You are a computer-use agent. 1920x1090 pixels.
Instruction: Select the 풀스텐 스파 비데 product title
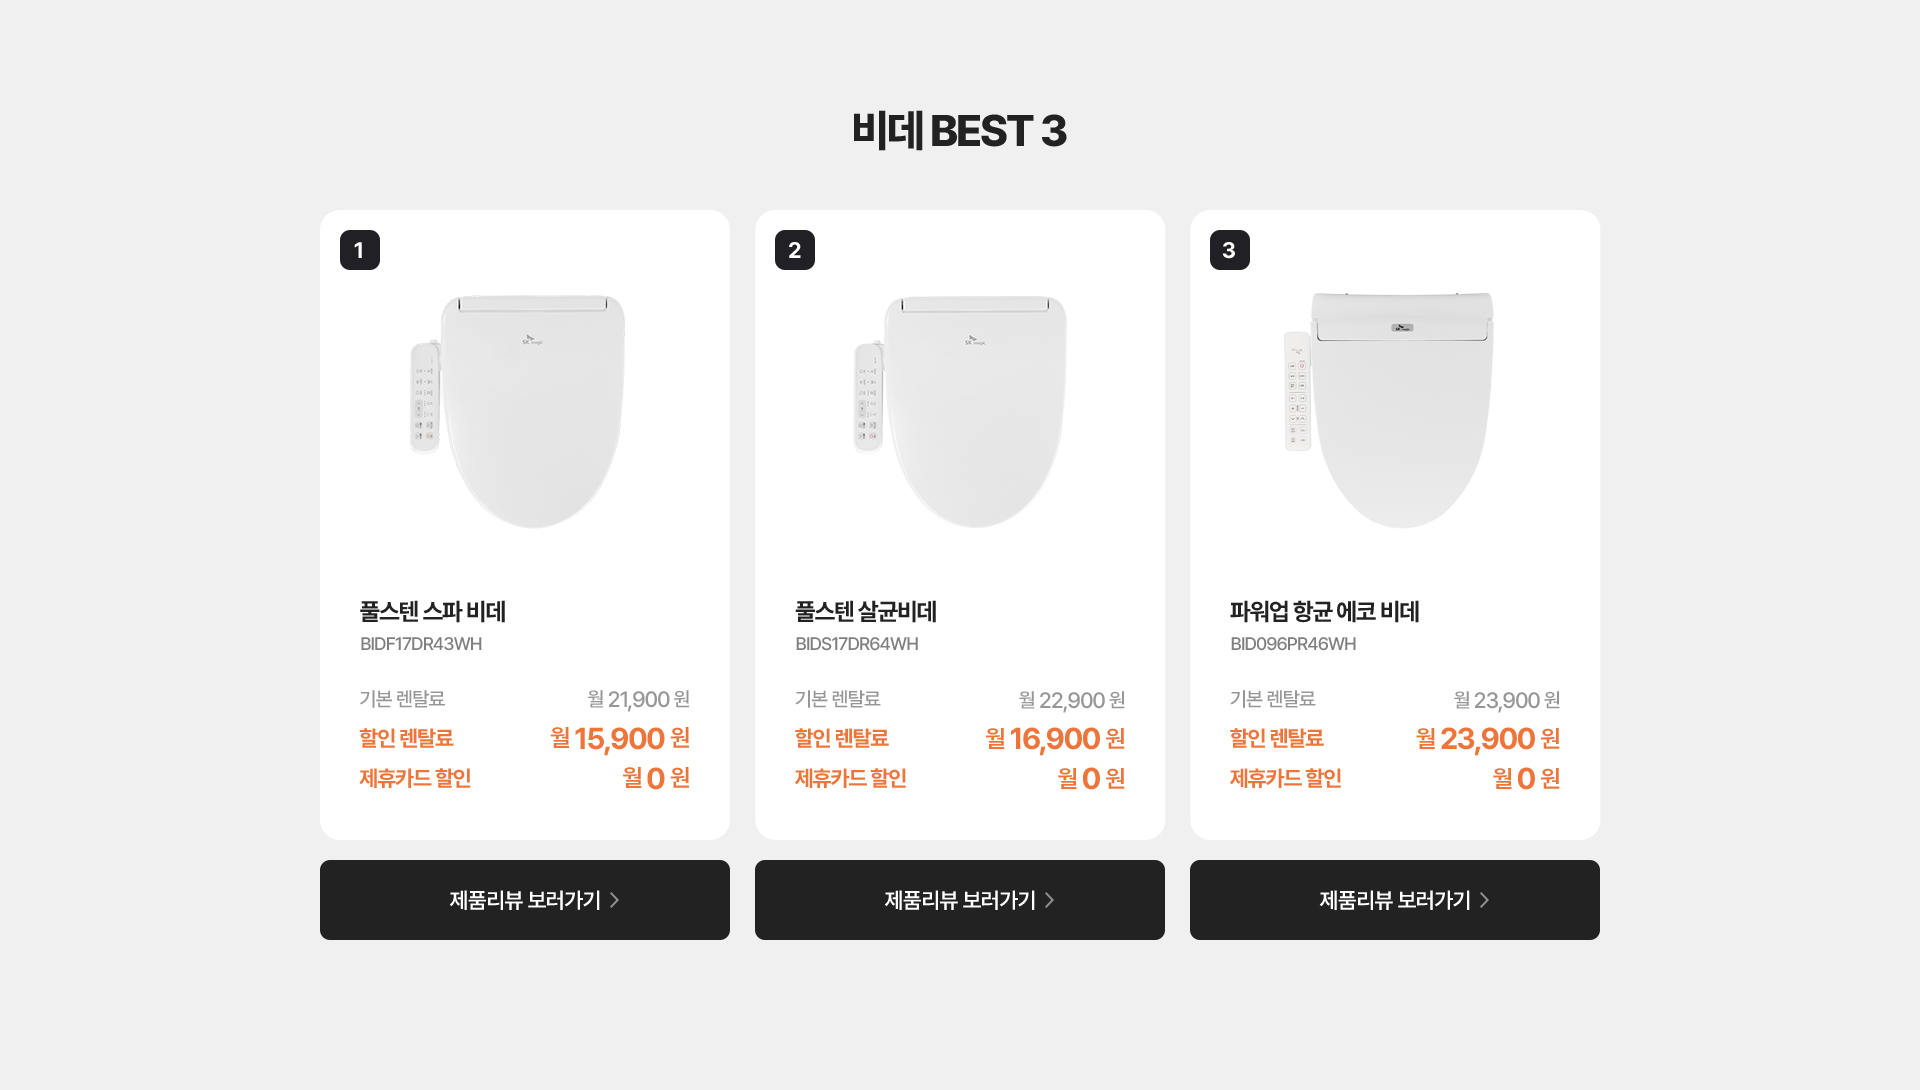pyautogui.click(x=433, y=611)
